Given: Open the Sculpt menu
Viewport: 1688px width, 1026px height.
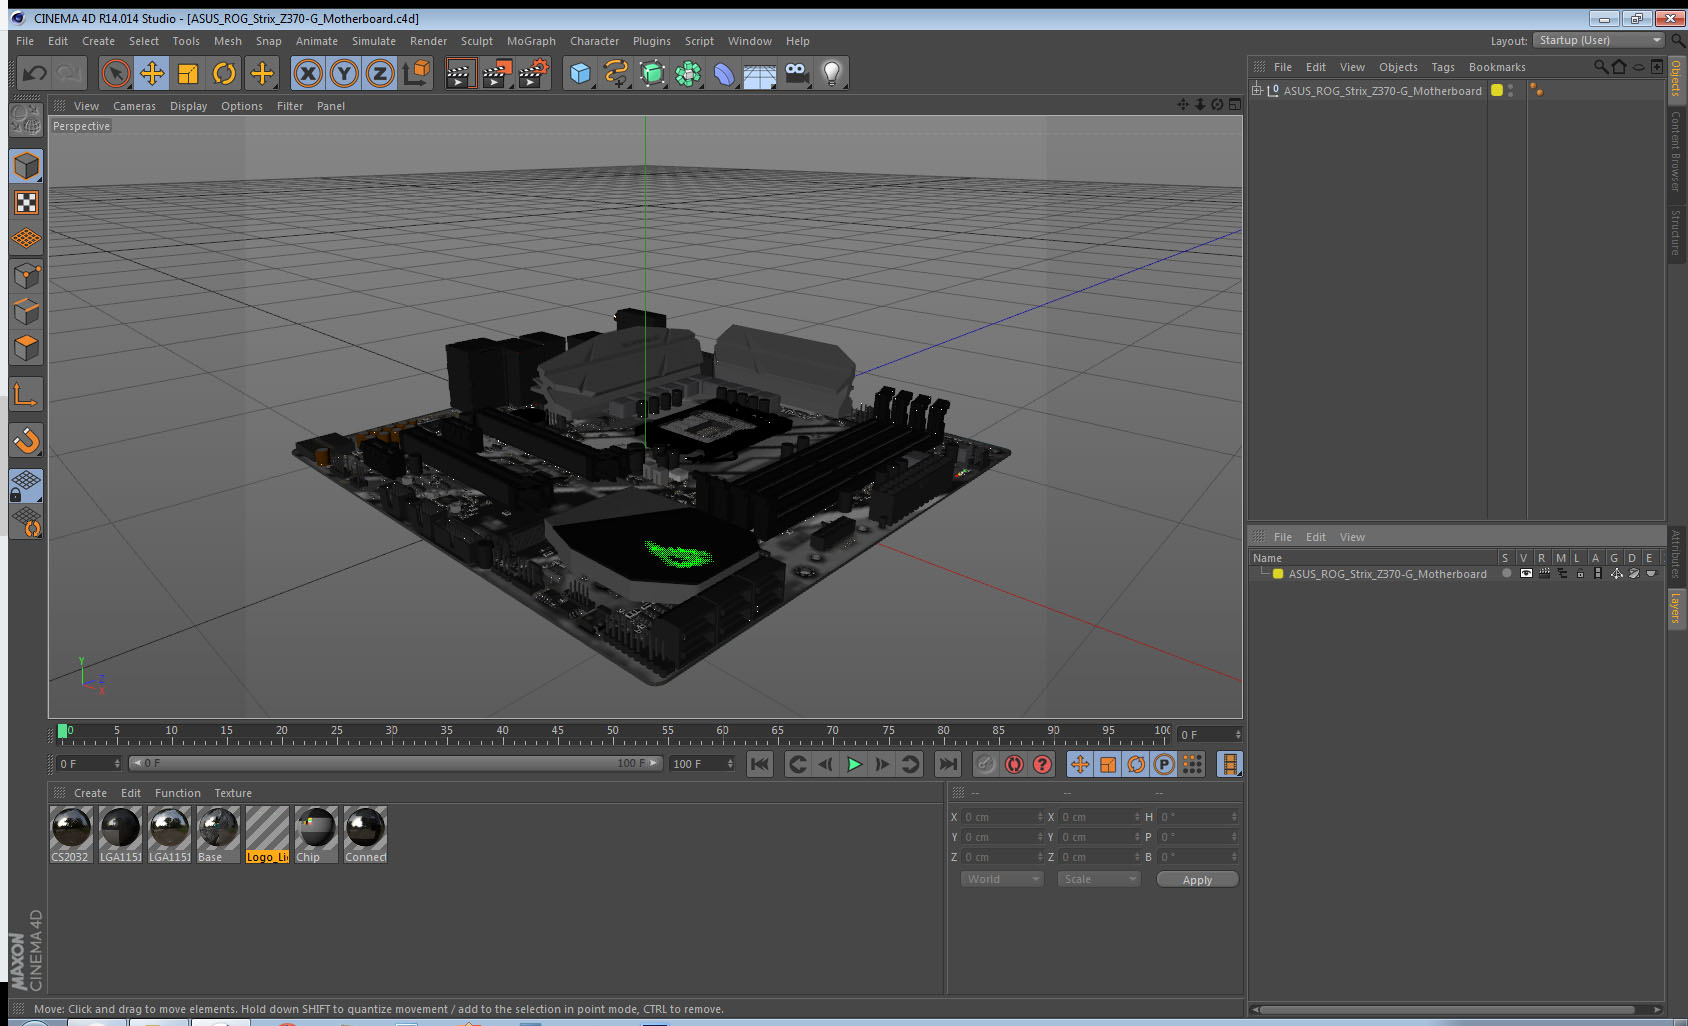Looking at the screenshot, I should [x=476, y=41].
